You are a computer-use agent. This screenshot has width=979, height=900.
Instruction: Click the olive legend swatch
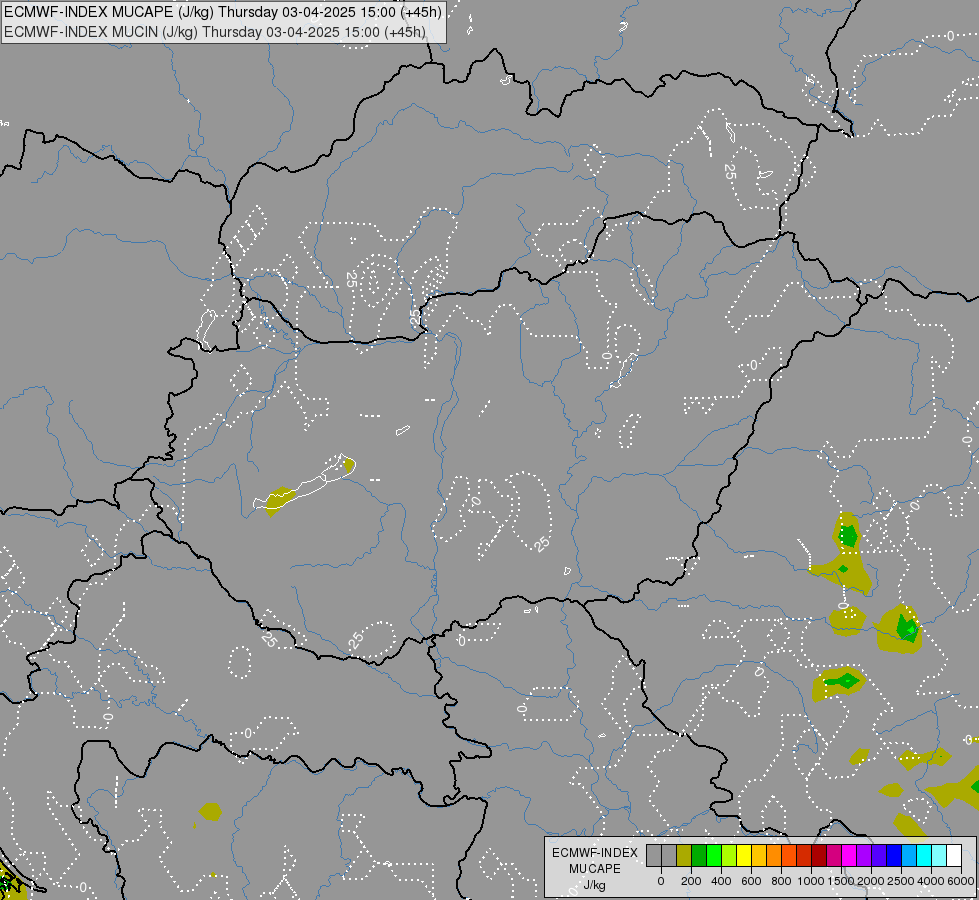pos(684,855)
